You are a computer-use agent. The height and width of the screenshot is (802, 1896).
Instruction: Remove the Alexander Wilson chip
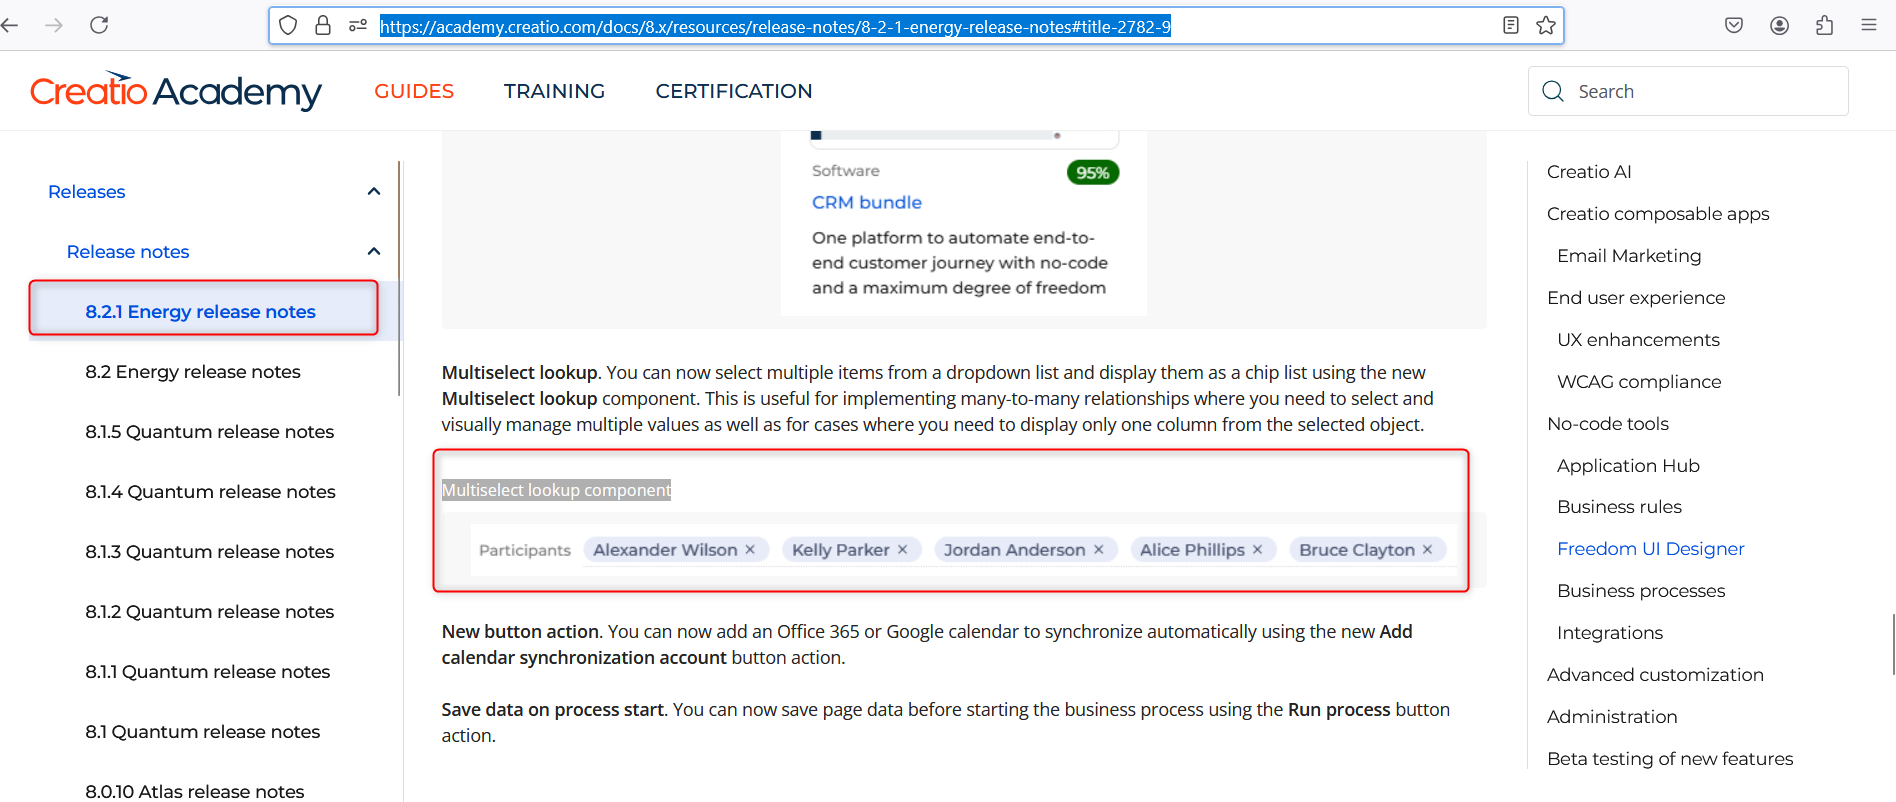coord(750,550)
